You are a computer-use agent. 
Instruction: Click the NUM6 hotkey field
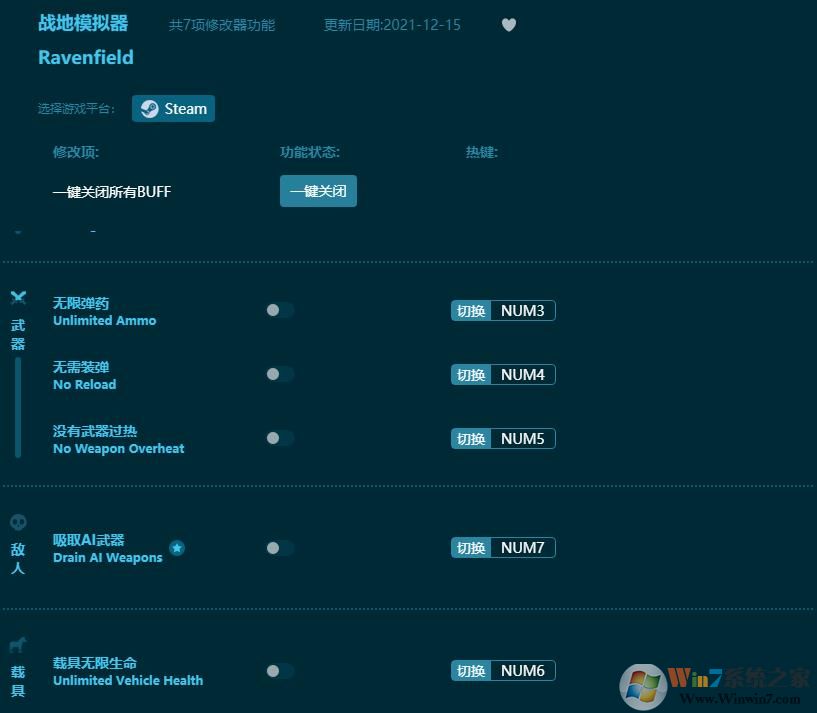(523, 670)
